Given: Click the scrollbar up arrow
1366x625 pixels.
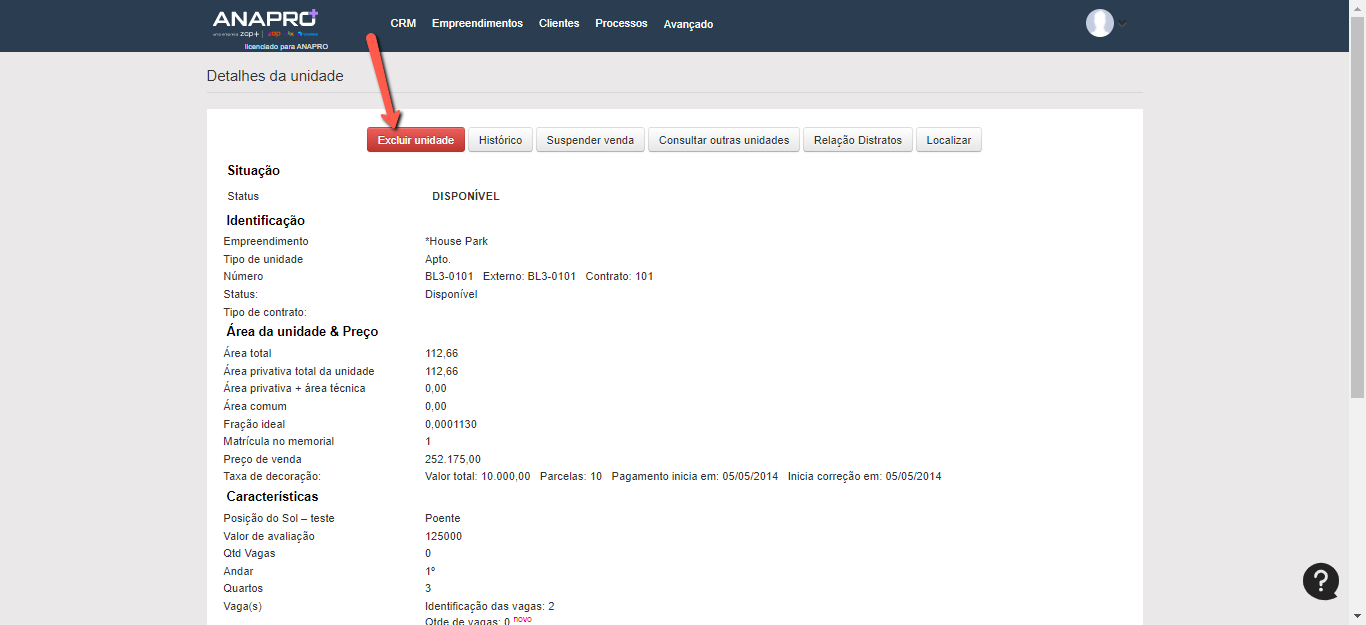Looking at the screenshot, I should (x=1357, y=7).
